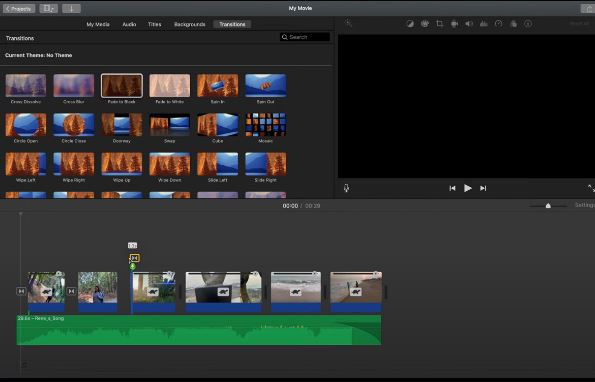595x382 pixels.
Task: Select the cropping tool
Action: (x=439, y=24)
